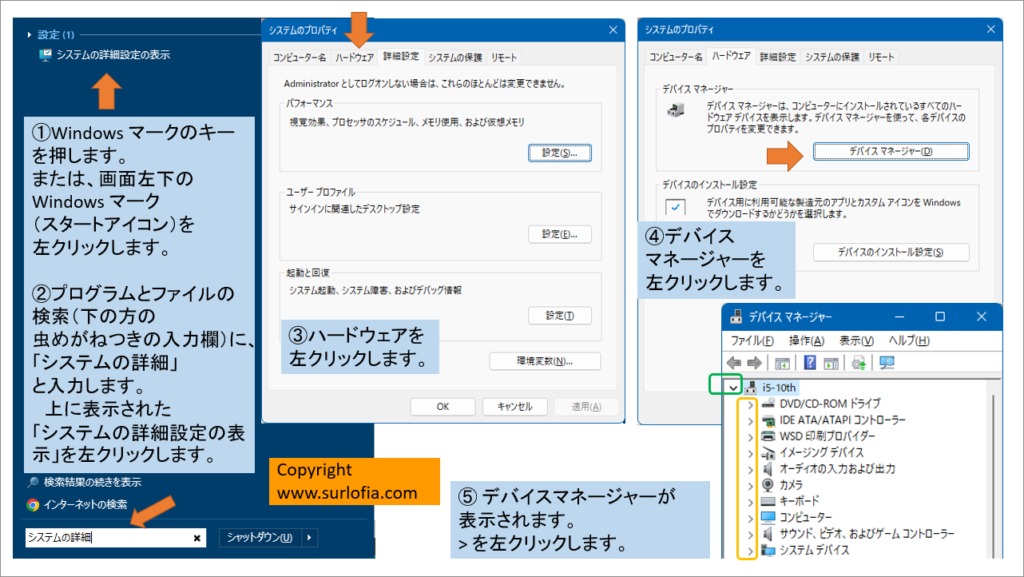Select the カメラ device icon
The width and height of the screenshot is (1024, 577).
tap(767, 485)
